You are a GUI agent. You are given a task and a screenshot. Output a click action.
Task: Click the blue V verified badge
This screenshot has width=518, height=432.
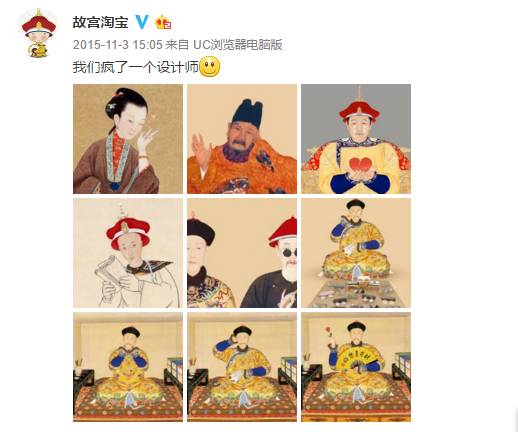tap(142, 22)
